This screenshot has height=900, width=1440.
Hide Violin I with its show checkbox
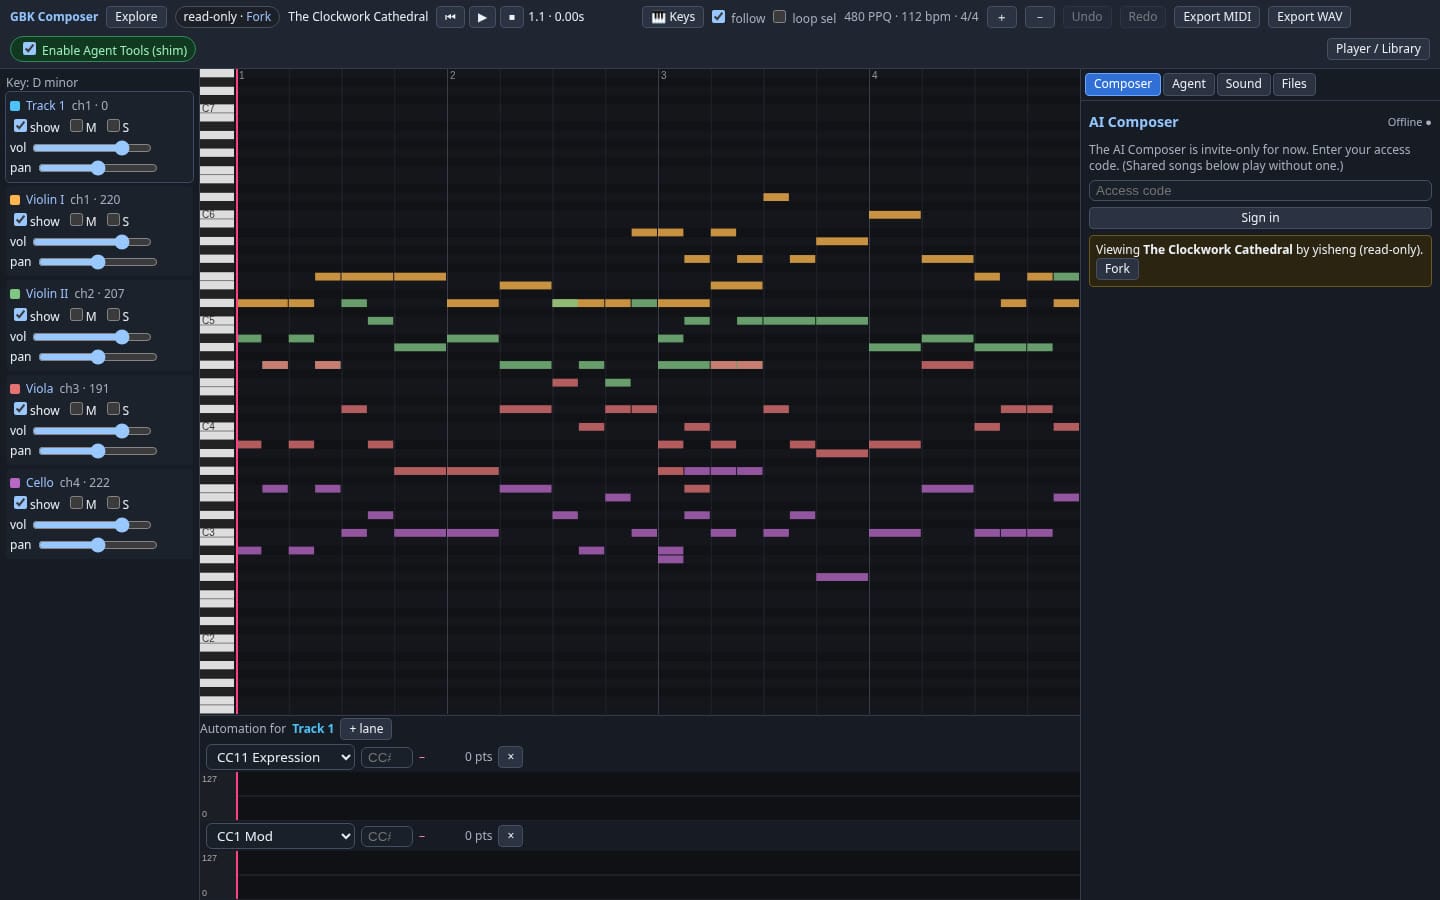(20, 220)
